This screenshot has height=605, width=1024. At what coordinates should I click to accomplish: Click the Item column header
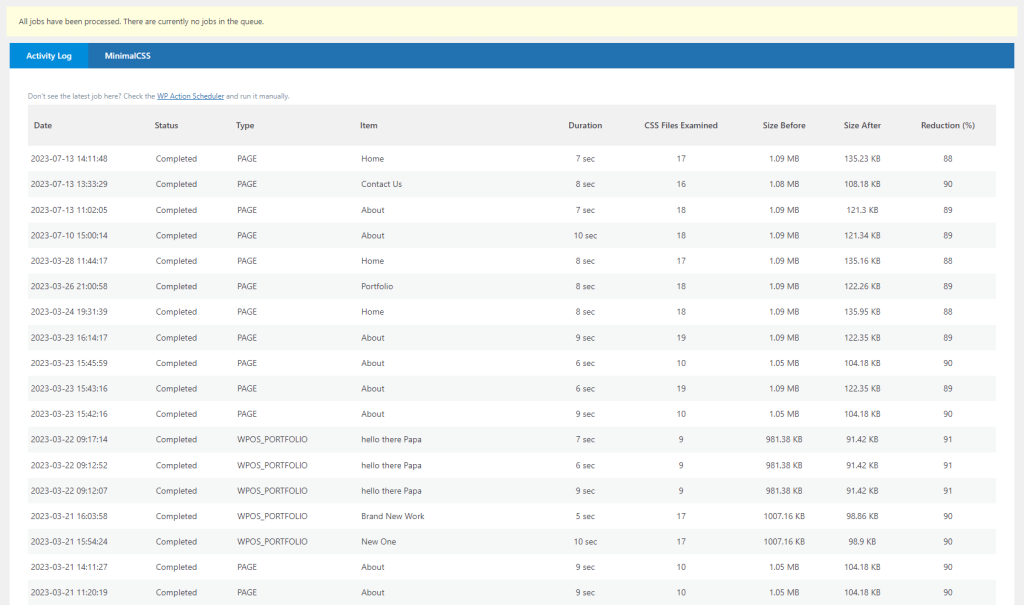pos(369,126)
